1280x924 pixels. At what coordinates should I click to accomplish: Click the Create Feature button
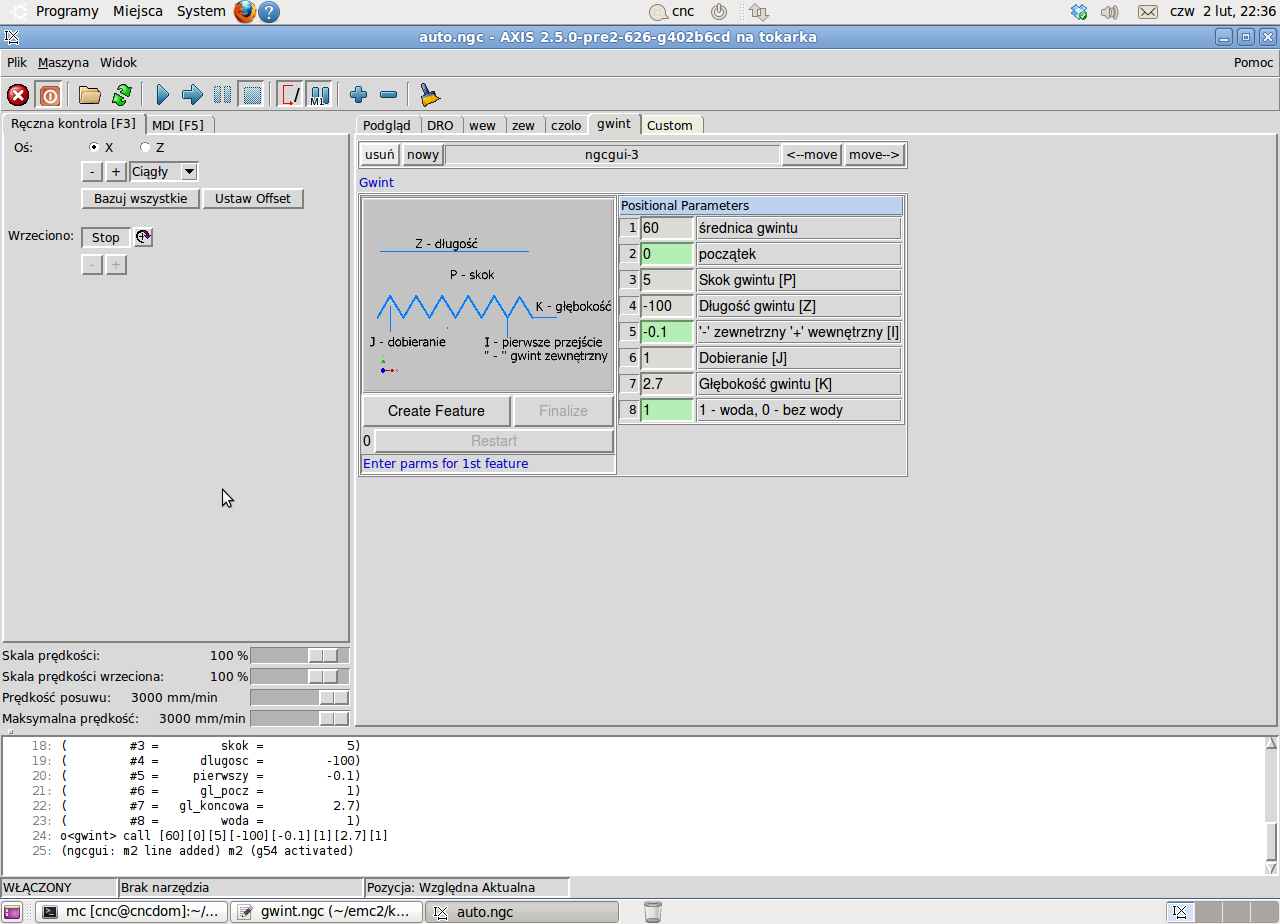tap(436, 411)
